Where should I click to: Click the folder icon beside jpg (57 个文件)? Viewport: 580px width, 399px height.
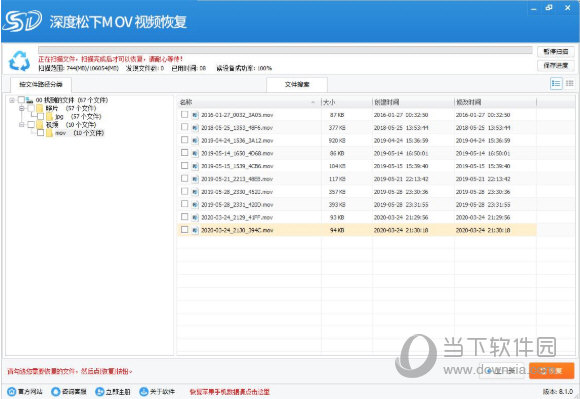pyautogui.click(x=50, y=116)
